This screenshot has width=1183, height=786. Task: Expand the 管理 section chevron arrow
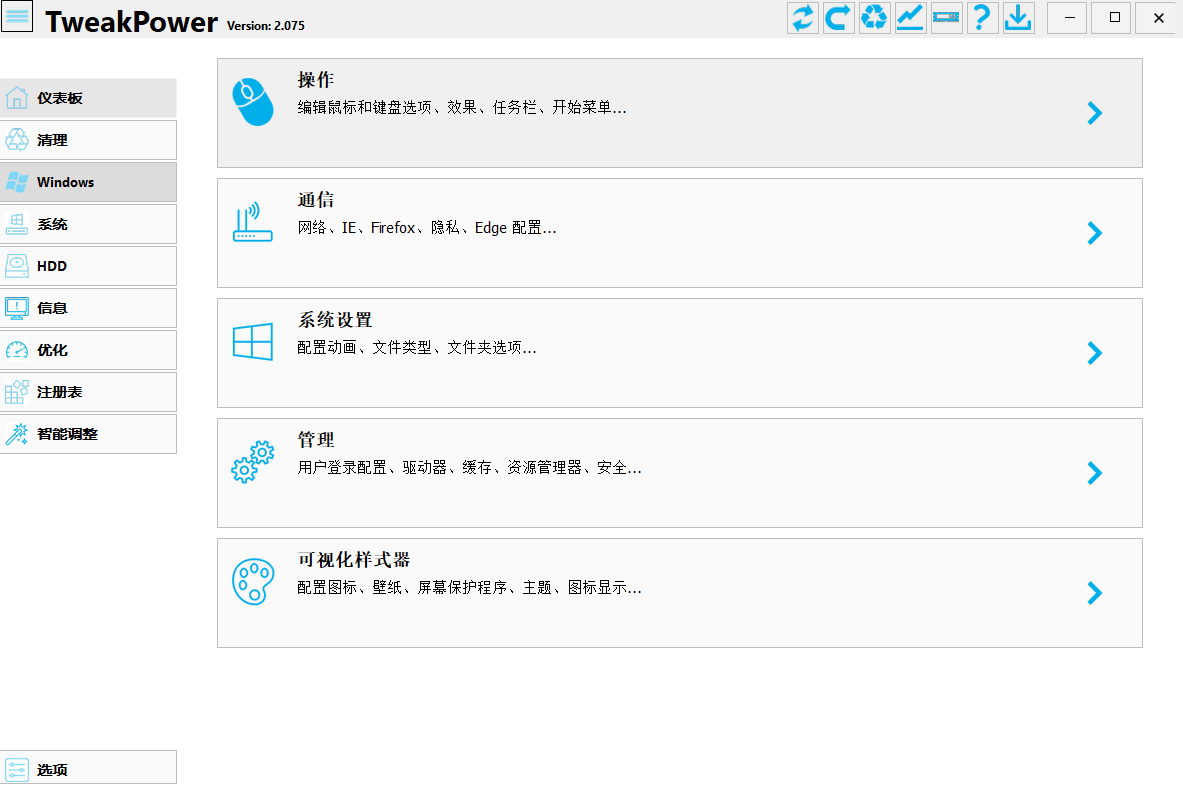[x=1094, y=473]
